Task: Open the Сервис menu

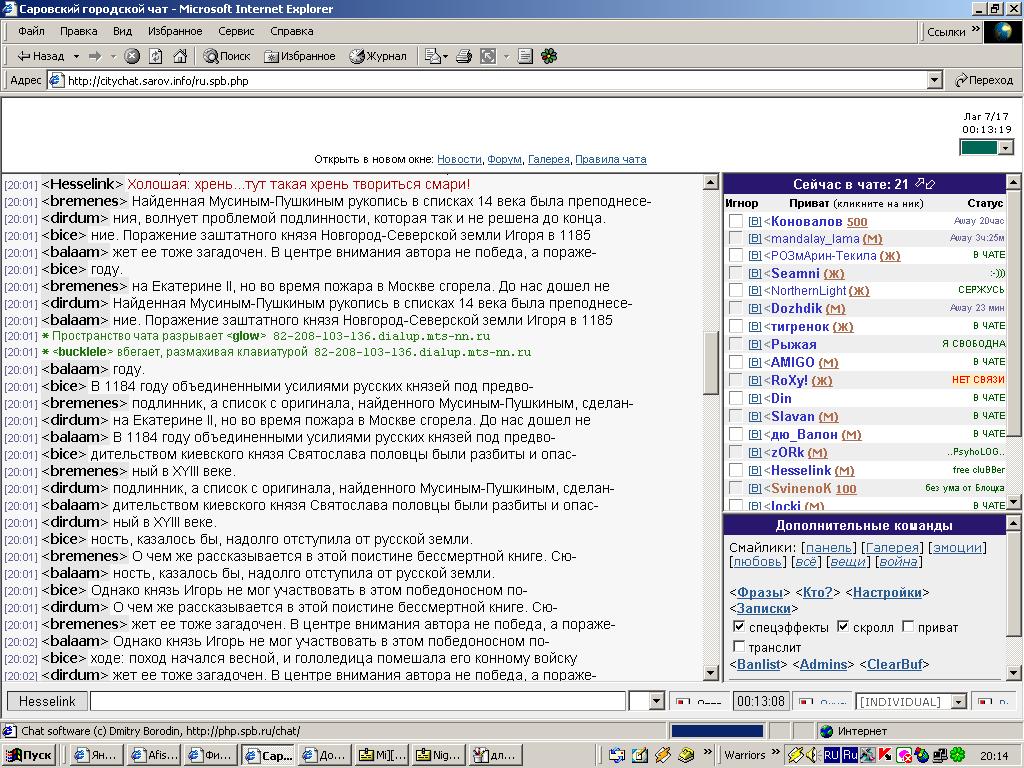Action: (x=236, y=31)
